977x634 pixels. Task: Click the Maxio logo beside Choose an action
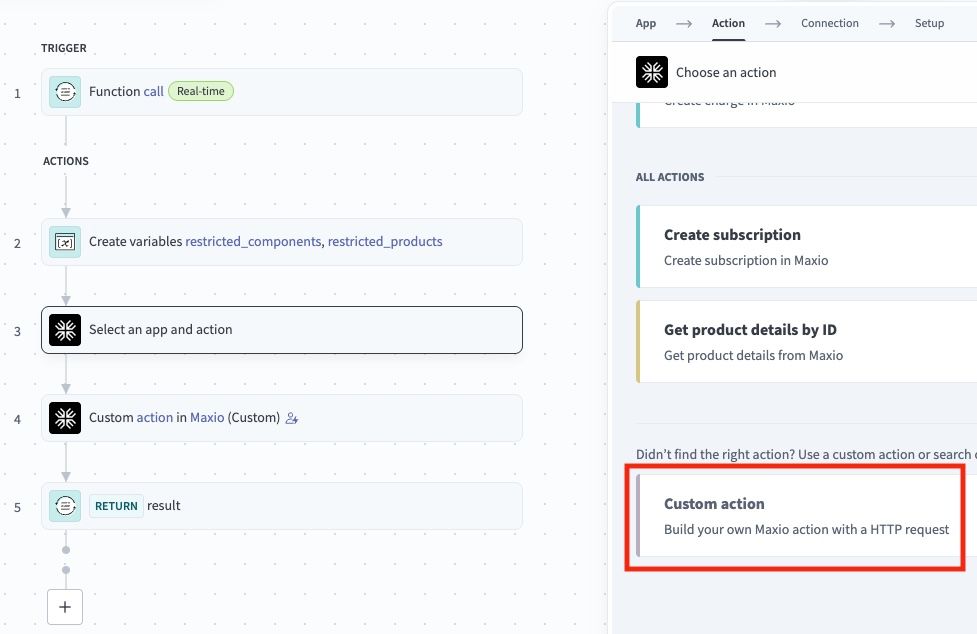(652, 72)
